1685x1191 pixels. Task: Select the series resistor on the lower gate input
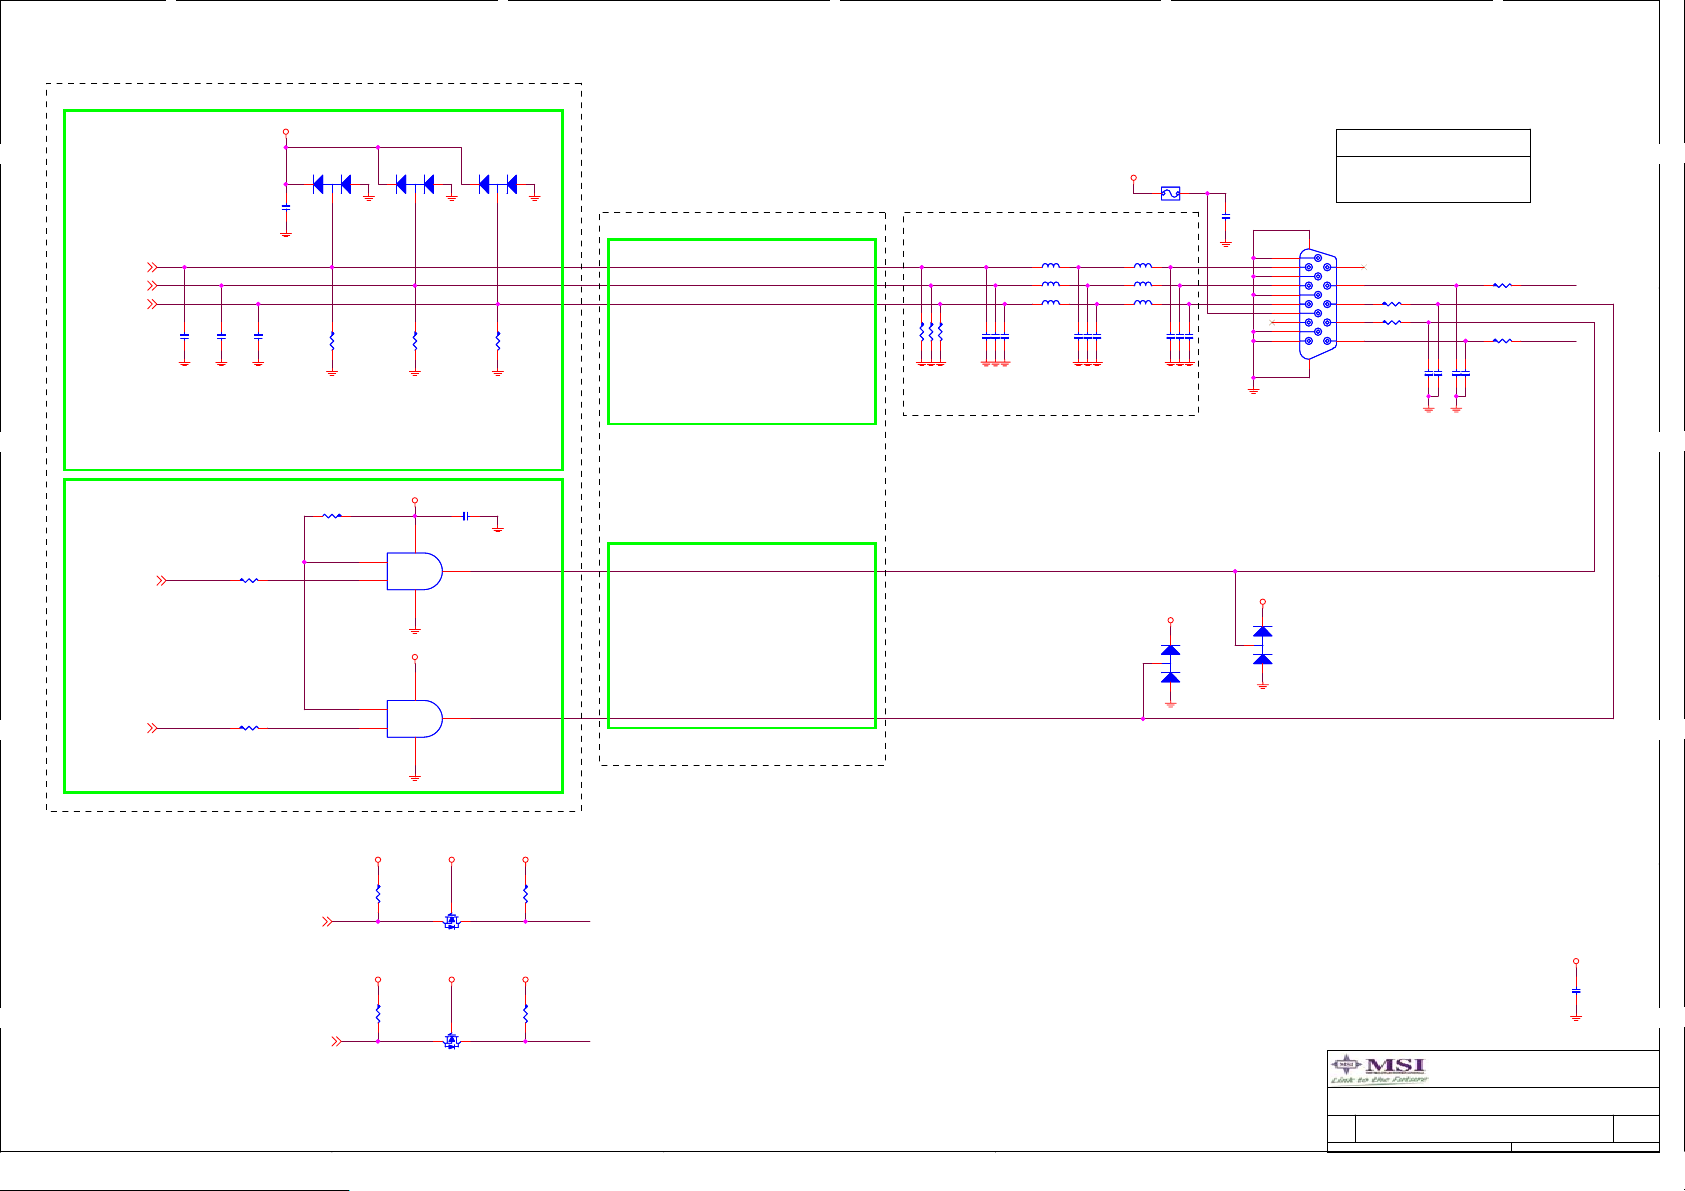coord(249,728)
